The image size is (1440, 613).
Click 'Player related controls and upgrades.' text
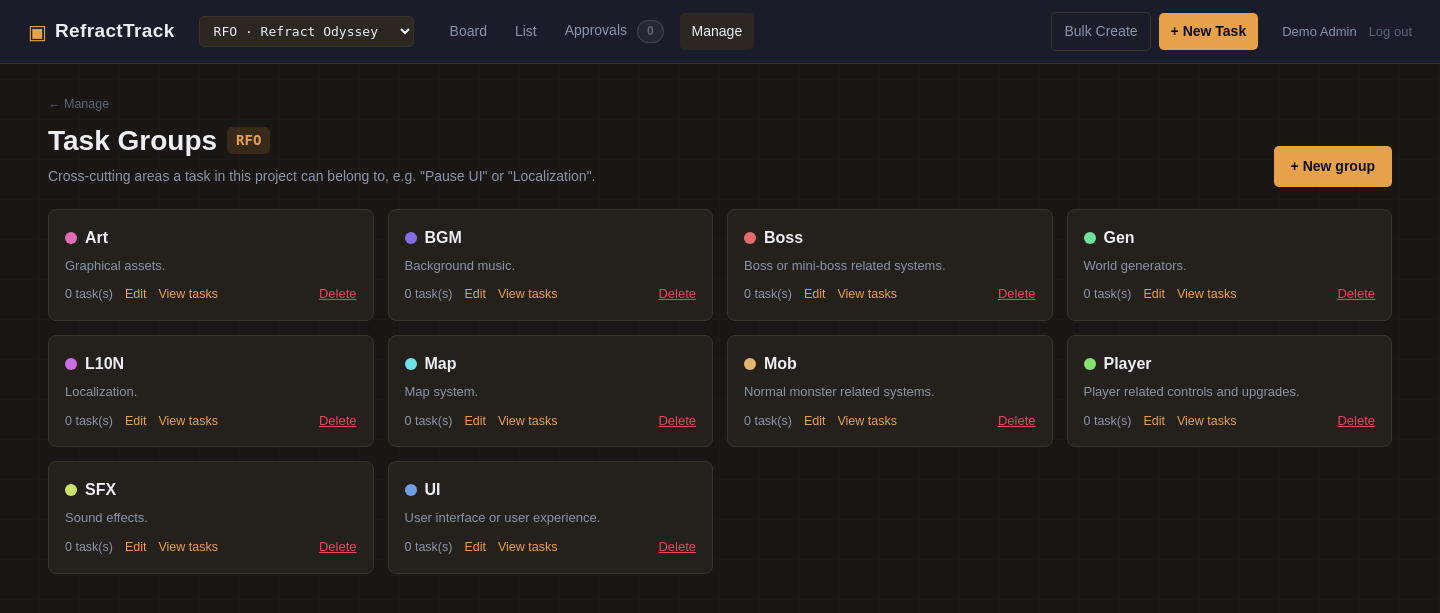1192,392
